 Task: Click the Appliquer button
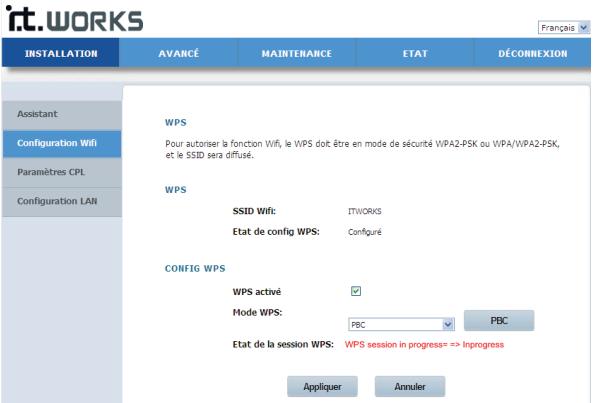coord(322,386)
